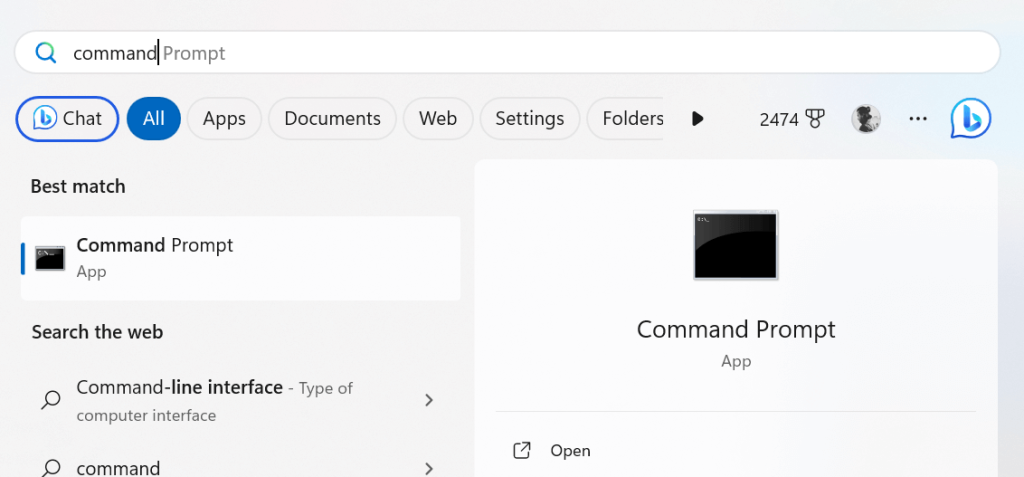
Task: Click Open to launch Command Prompt
Action: [x=570, y=451]
